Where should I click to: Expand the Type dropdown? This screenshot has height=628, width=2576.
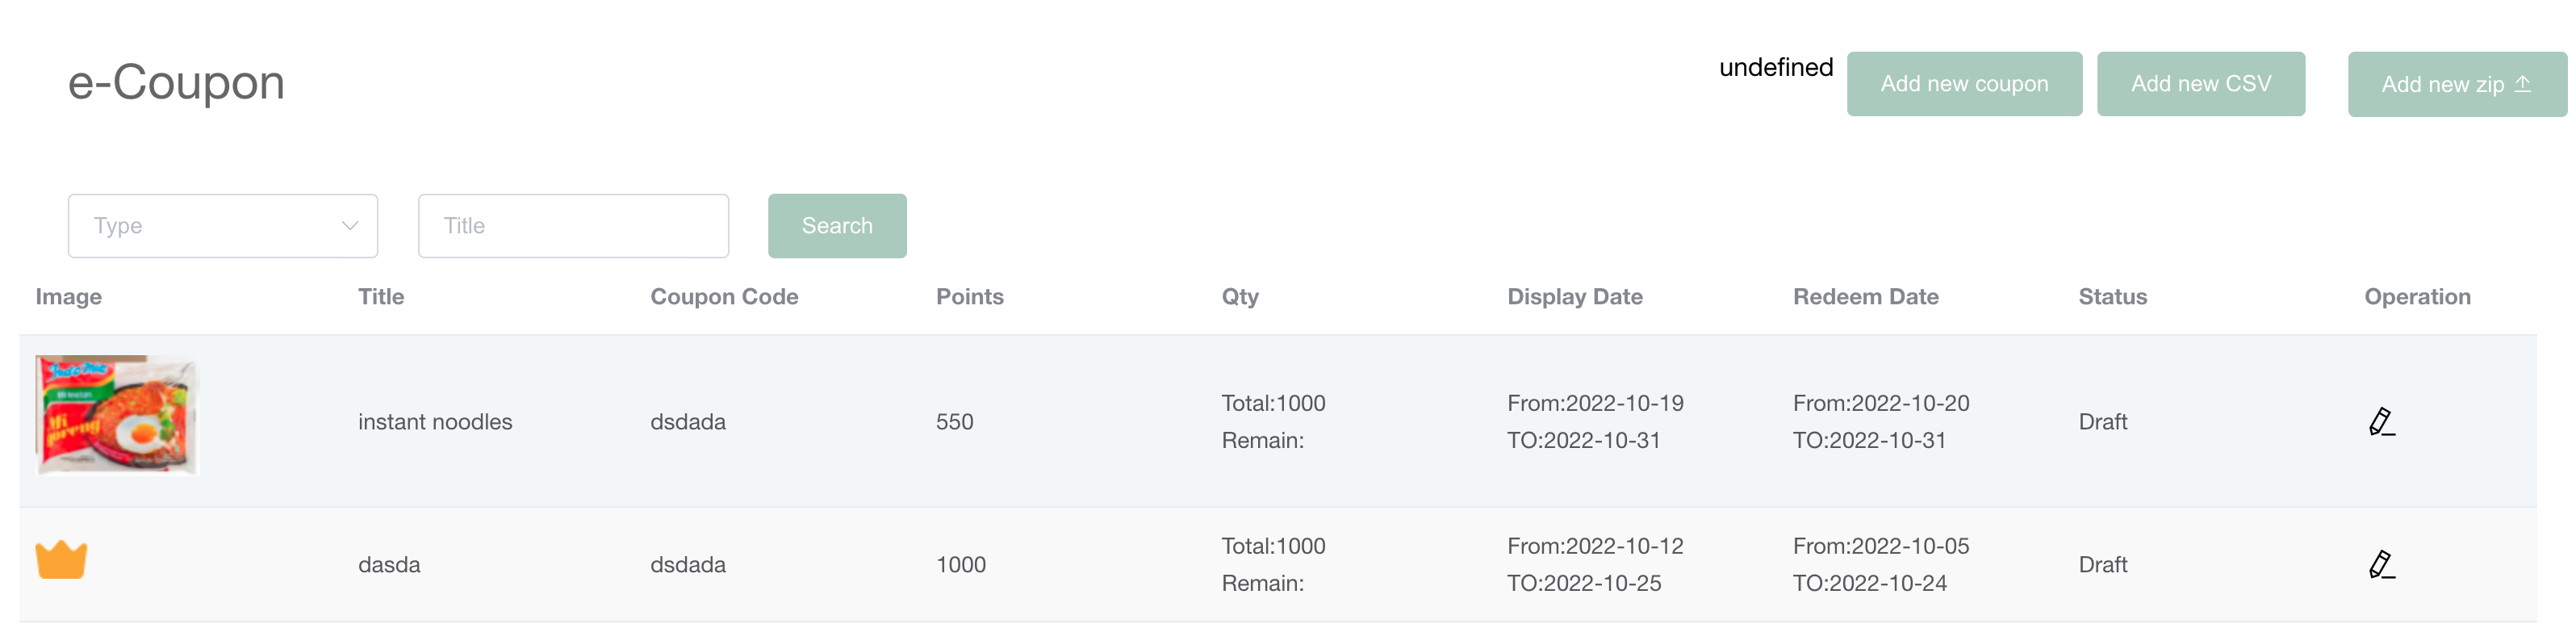pos(222,226)
